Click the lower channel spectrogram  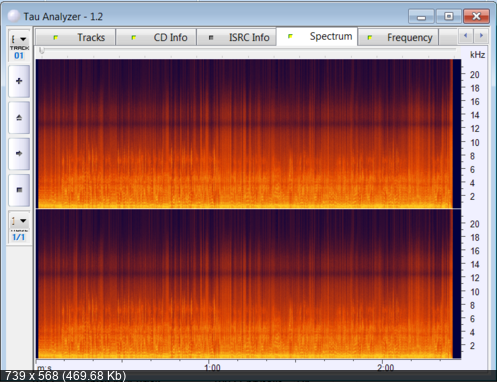(x=248, y=284)
